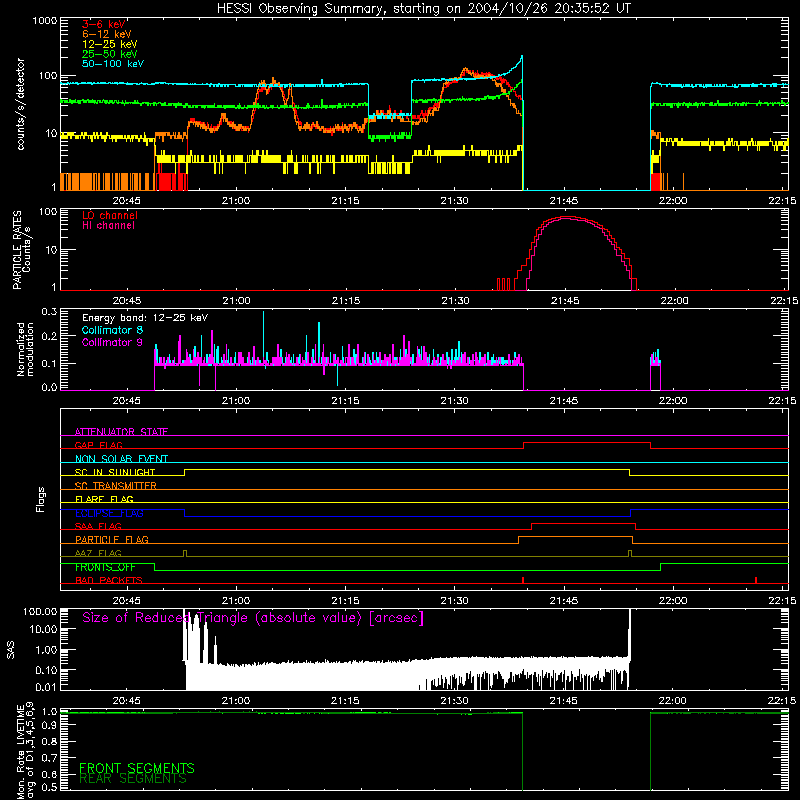Click the 'PARTICLE RATES' axis label
The image size is (800, 800).
[x=17, y=250]
